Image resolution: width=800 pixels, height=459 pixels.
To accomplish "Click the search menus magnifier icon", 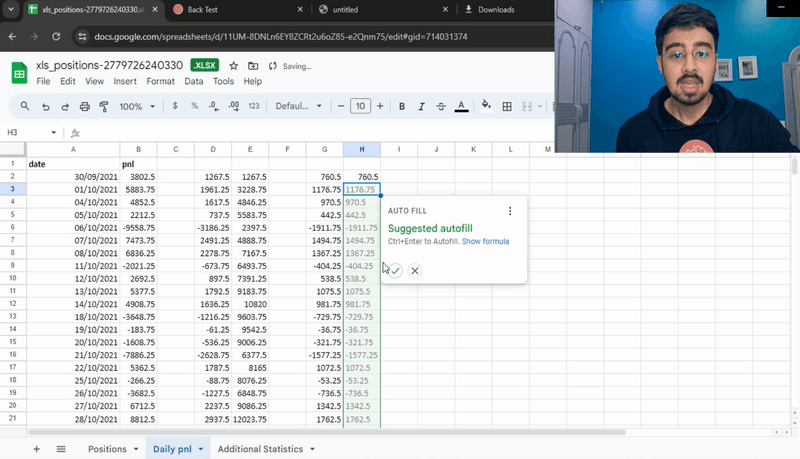I will click(25, 106).
